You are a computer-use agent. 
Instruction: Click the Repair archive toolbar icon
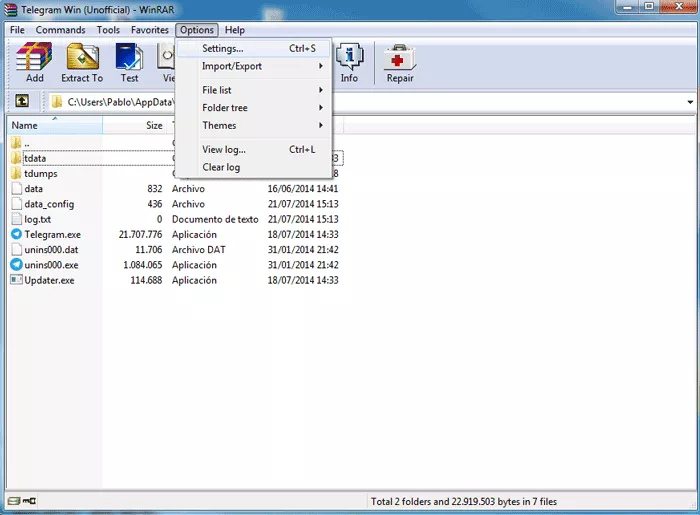point(400,57)
